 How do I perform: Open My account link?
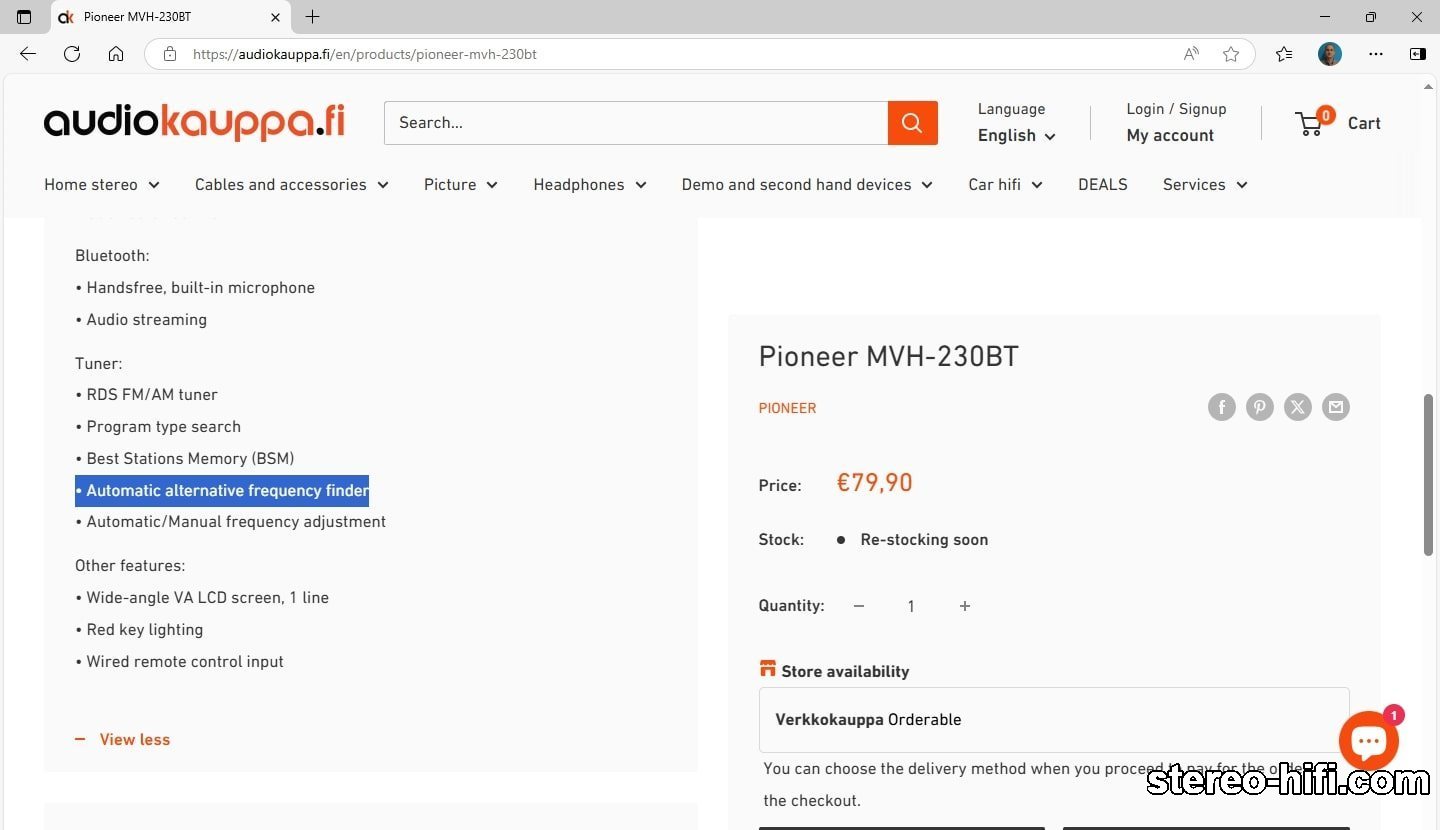coord(1170,136)
